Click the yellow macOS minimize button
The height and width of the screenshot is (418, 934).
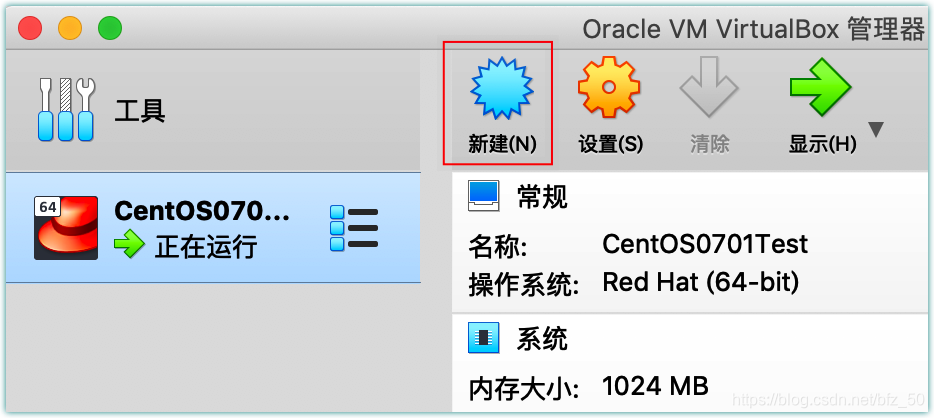pyautogui.click(x=70, y=28)
